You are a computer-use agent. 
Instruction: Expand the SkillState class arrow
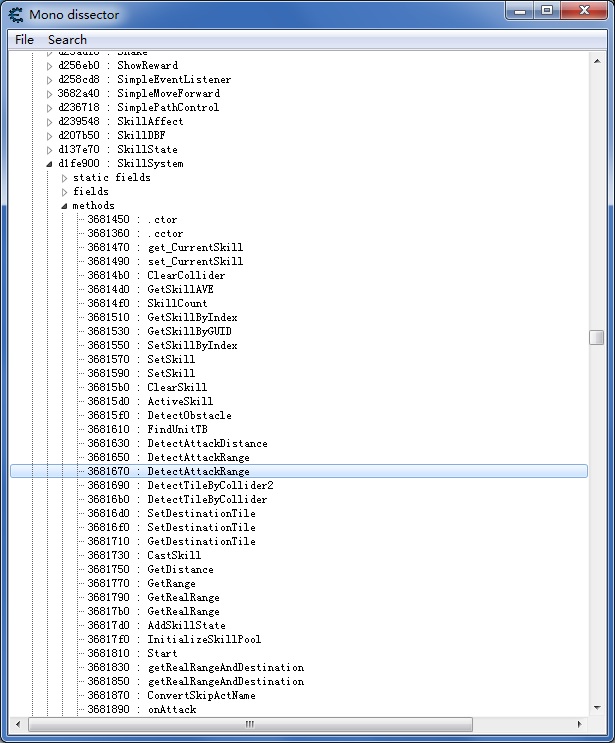coord(50,150)
